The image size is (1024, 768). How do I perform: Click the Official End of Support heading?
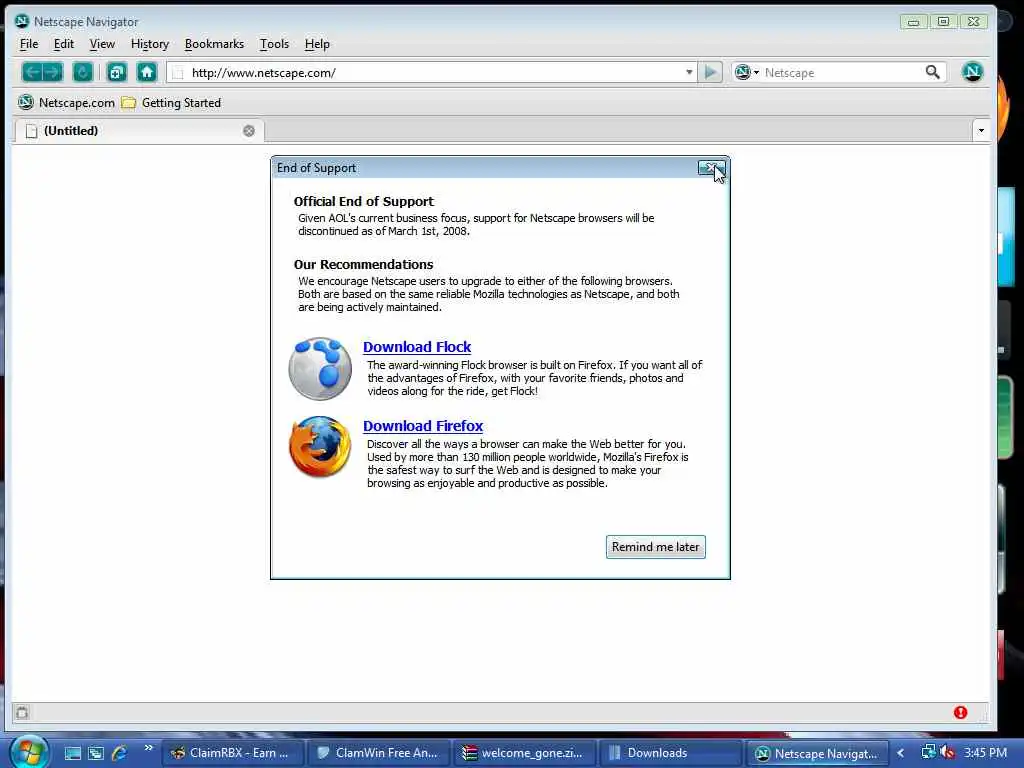tap(364, 201)
